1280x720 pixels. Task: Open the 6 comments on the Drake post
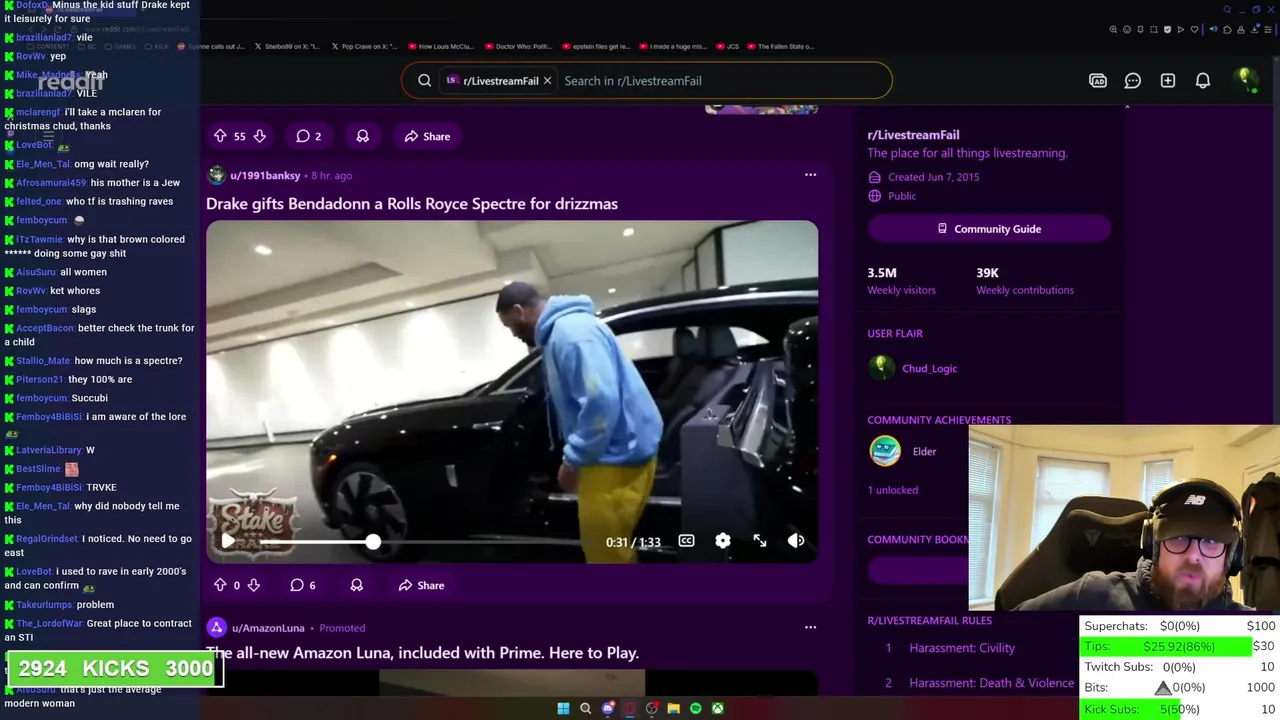pos(302,585)
